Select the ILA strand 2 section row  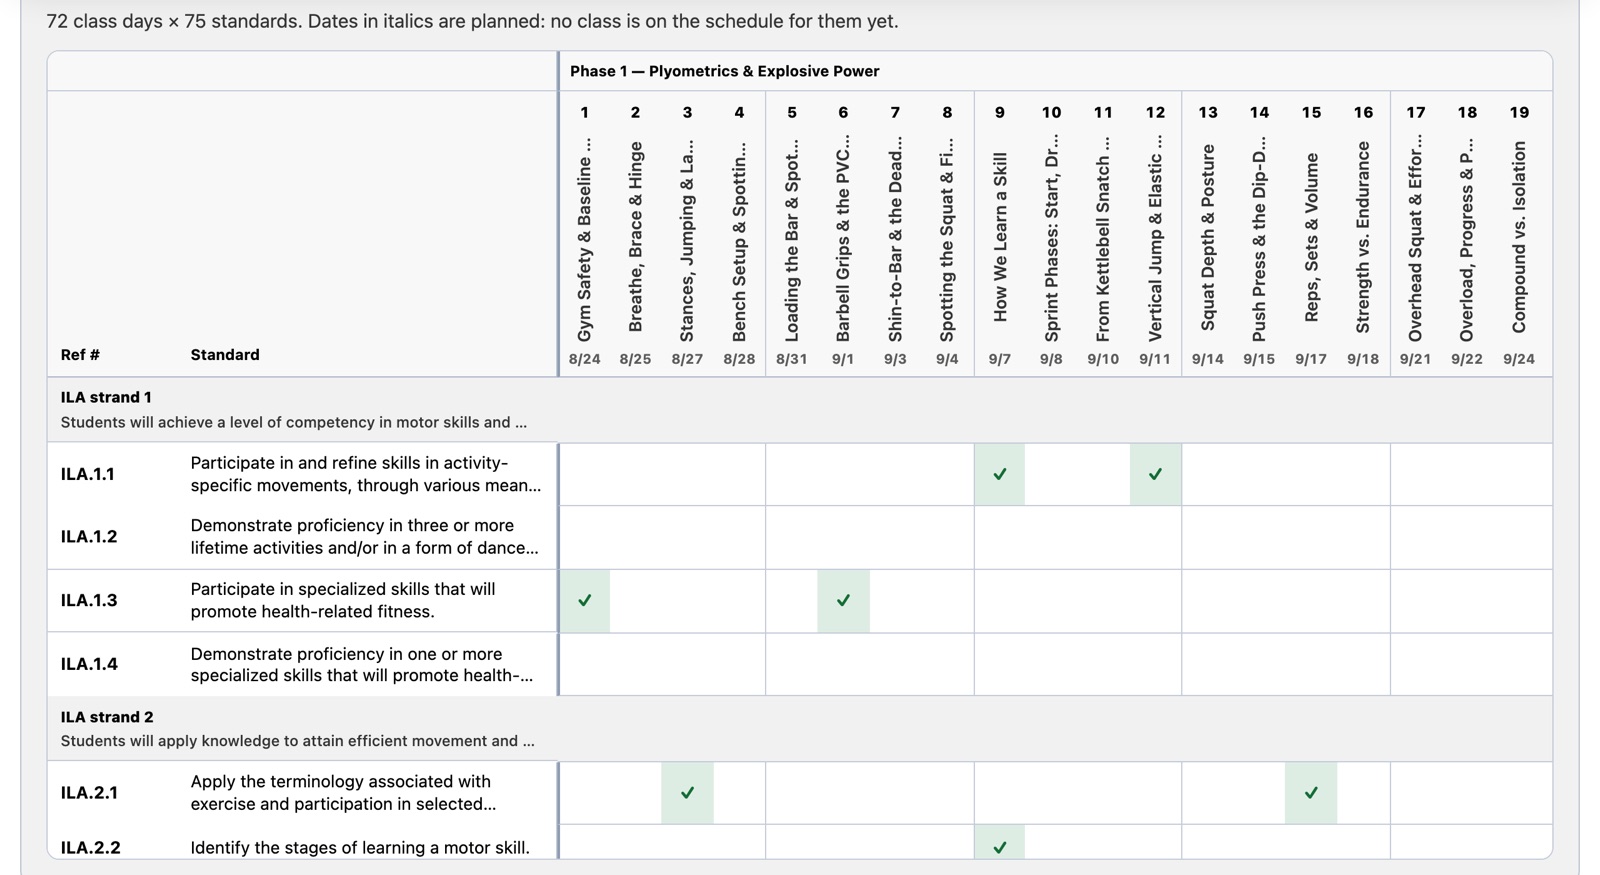[x=800, y=729]
